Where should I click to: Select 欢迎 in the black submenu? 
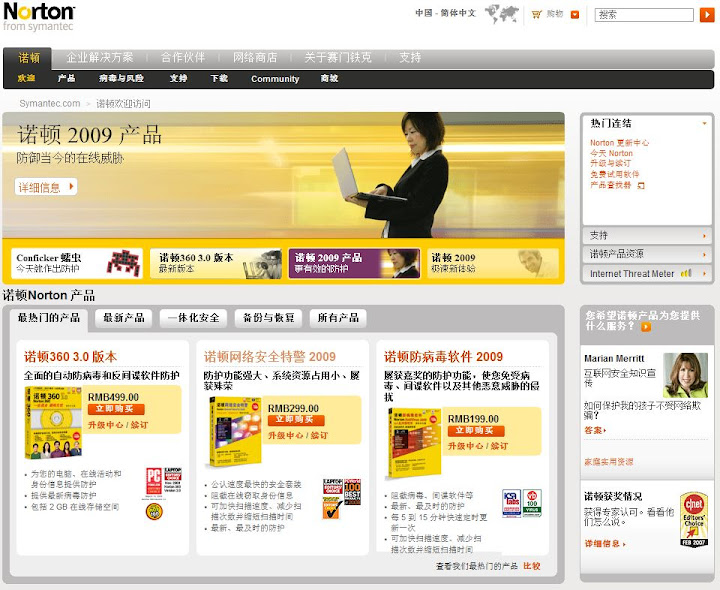pos(26,79)
